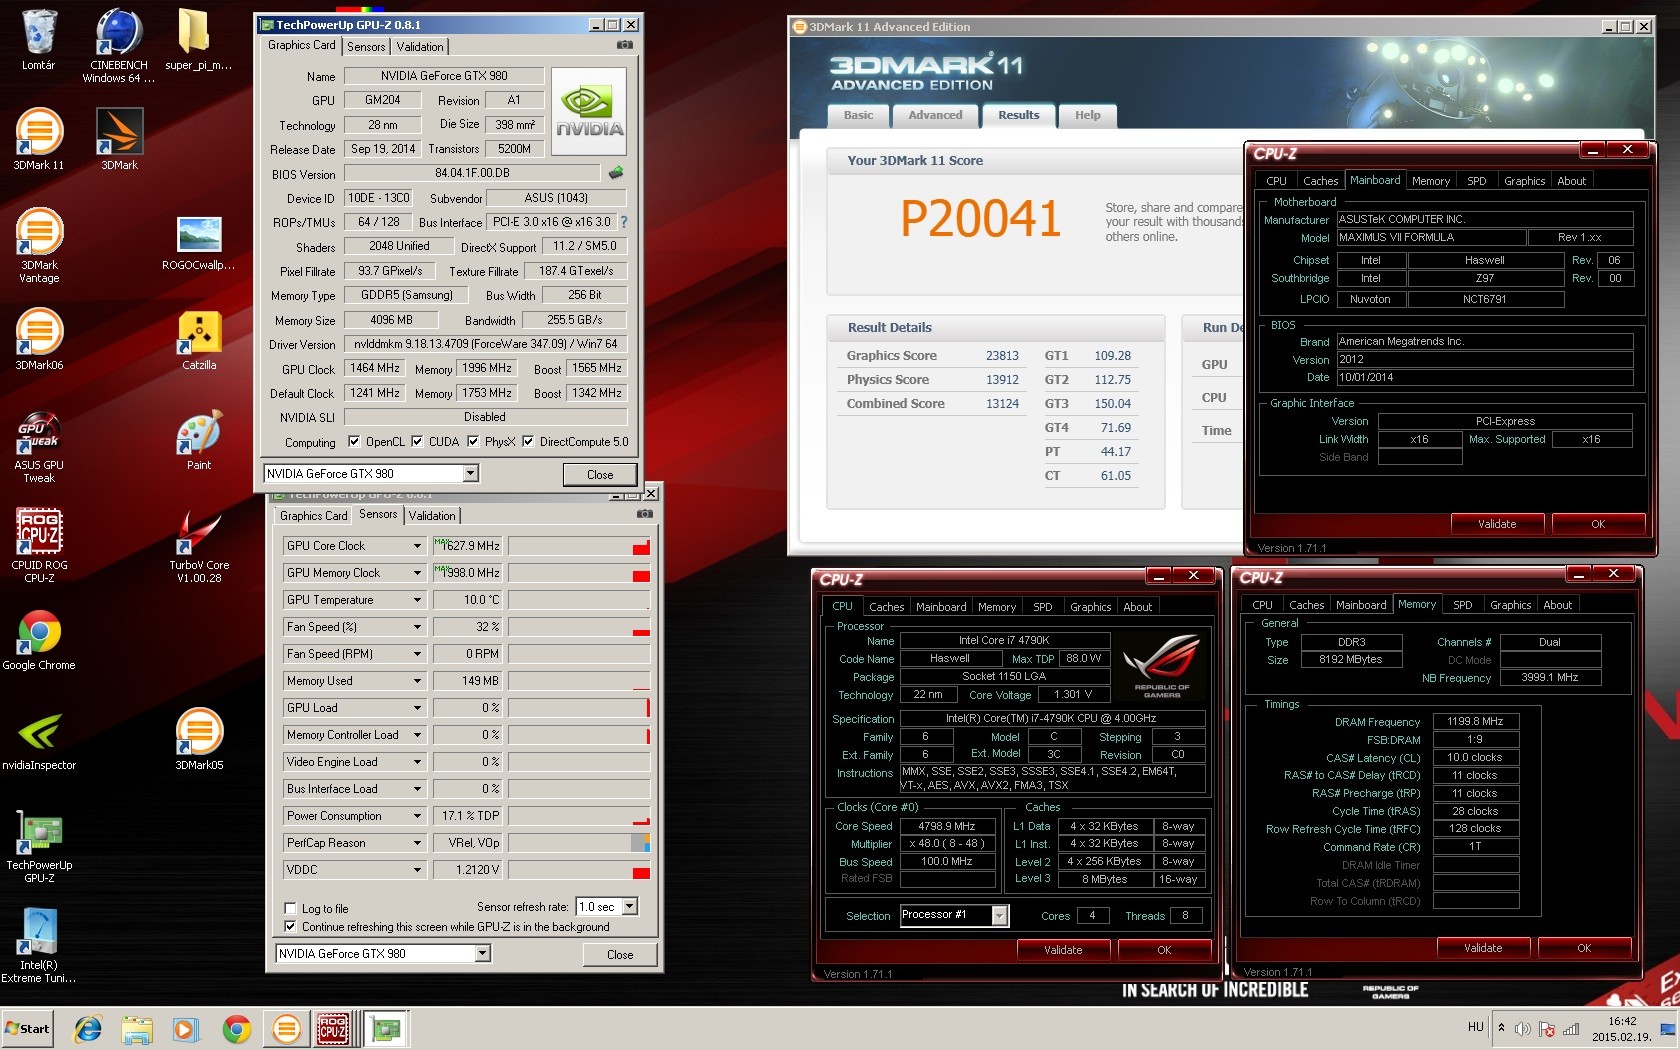Launch CPUID ROG CPU-Z desktop shortcut
The height and width of the screenshot is (1050, 1680).
[39, 545]
